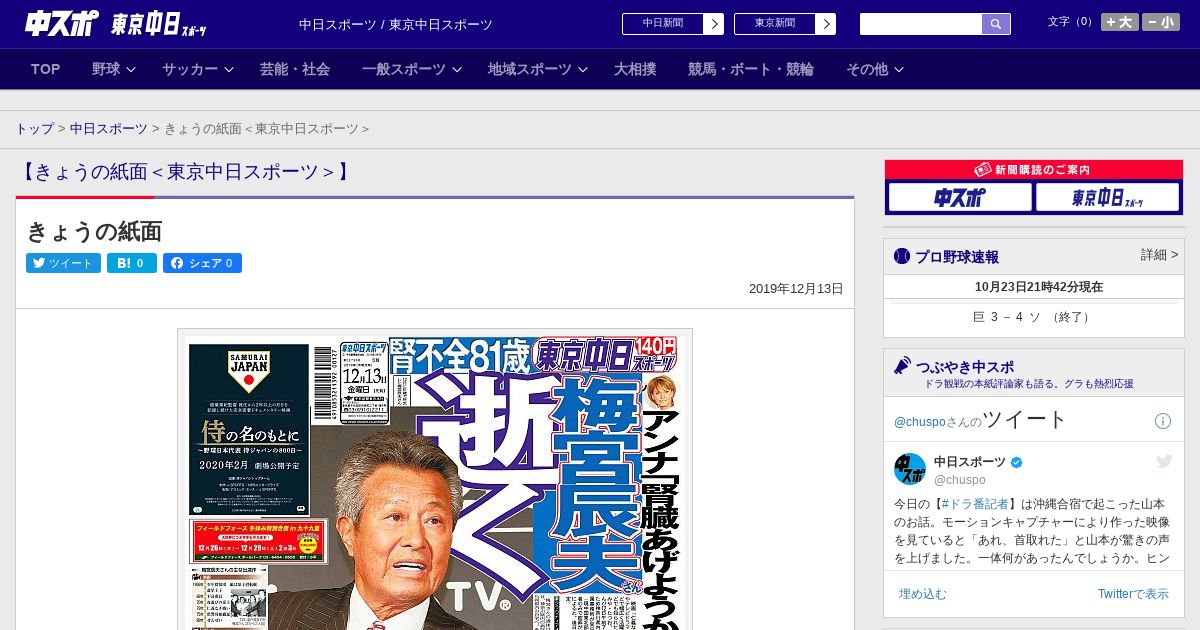Expand the 地域スポーツ menu dropdown
Screen dimensions: 1200x630
[x=537, y=69]
